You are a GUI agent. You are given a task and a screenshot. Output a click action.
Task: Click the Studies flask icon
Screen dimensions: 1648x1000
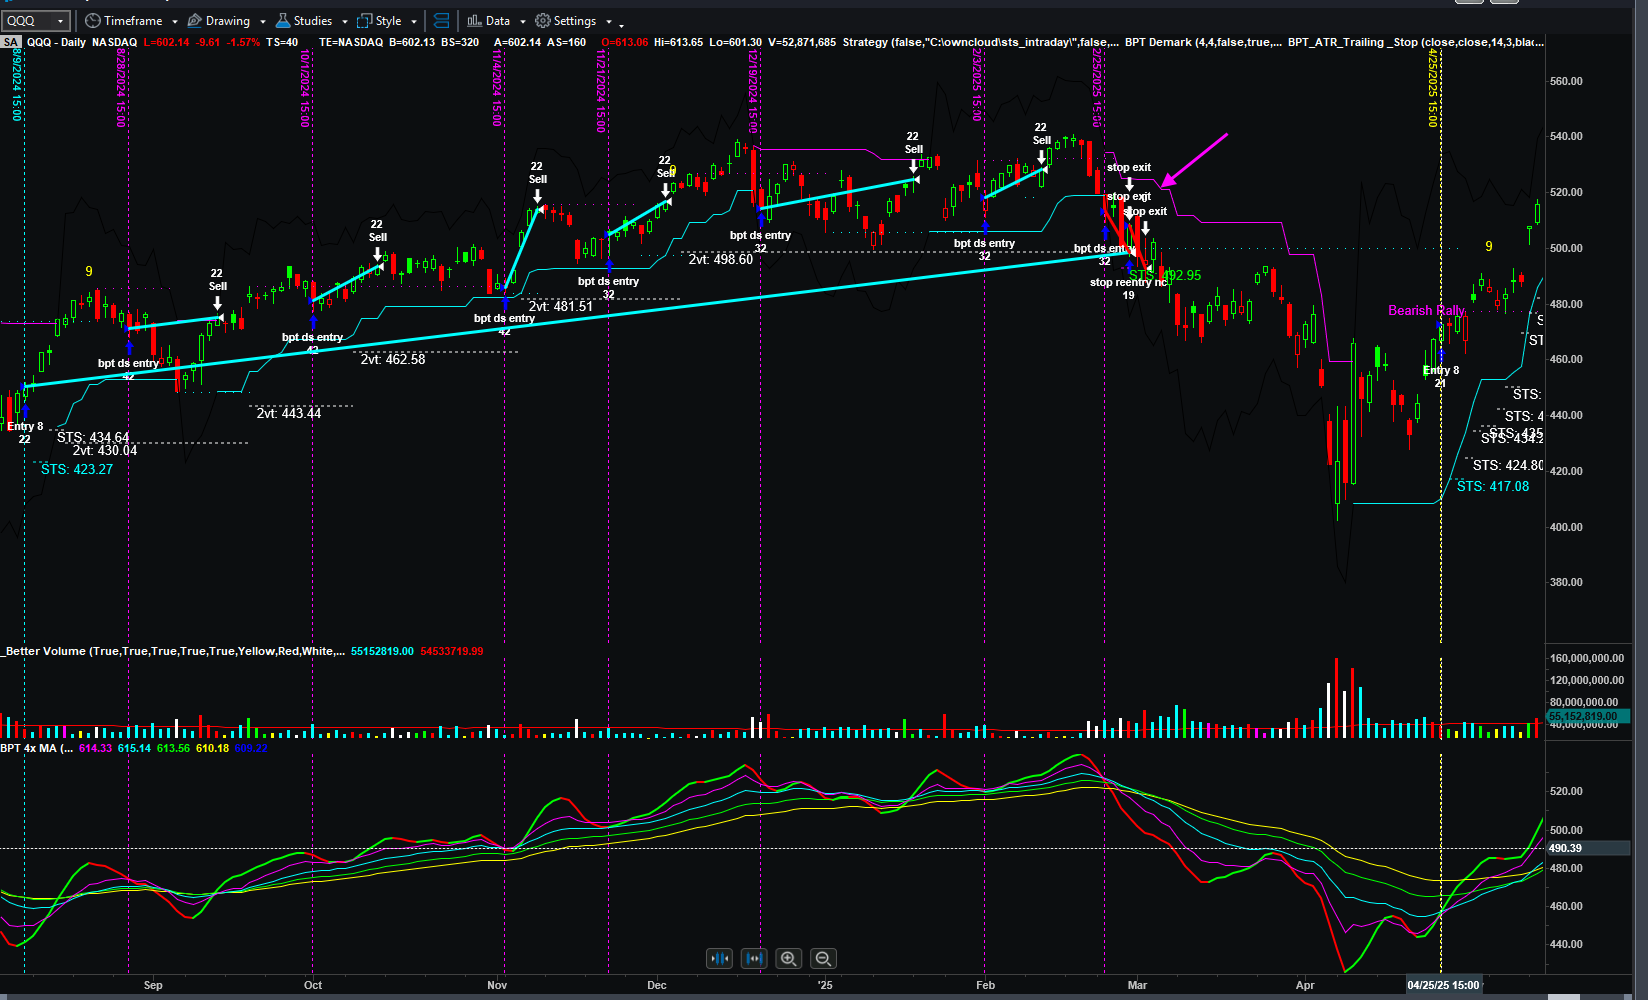click(x=283, y=21)
